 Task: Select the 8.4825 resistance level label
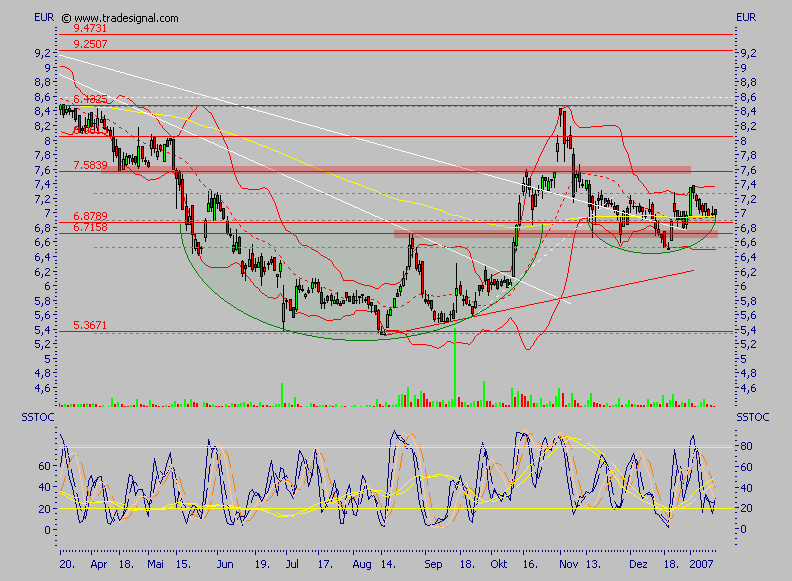click(90, 100)
